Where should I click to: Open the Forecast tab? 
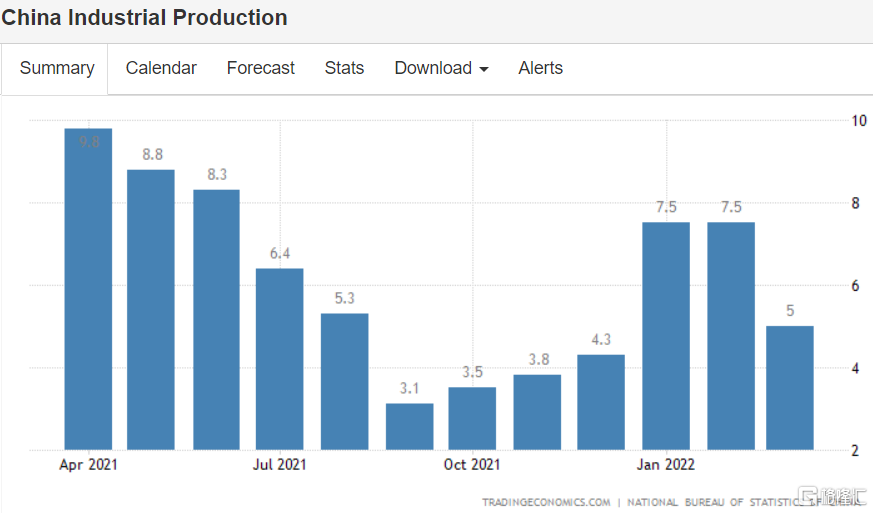(x=260, y=68)
